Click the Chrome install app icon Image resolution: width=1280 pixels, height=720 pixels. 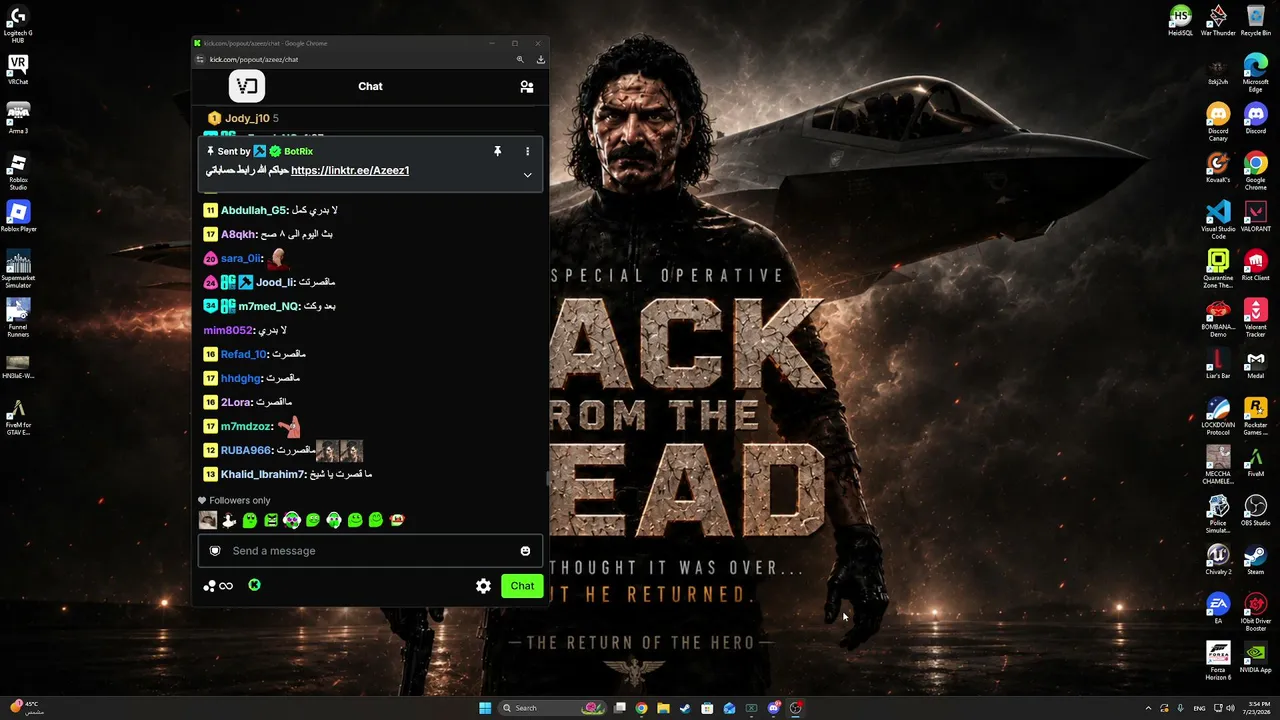pos(541,60)
